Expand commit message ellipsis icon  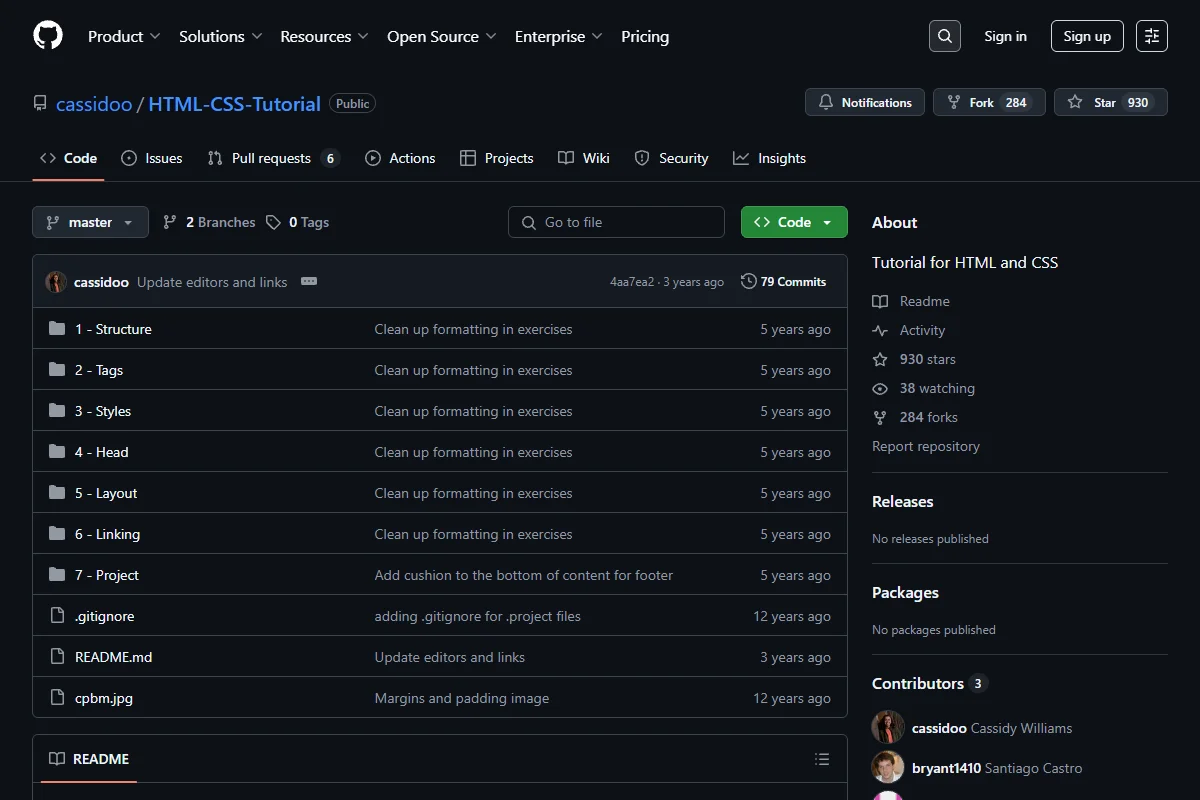click(309, 282)
